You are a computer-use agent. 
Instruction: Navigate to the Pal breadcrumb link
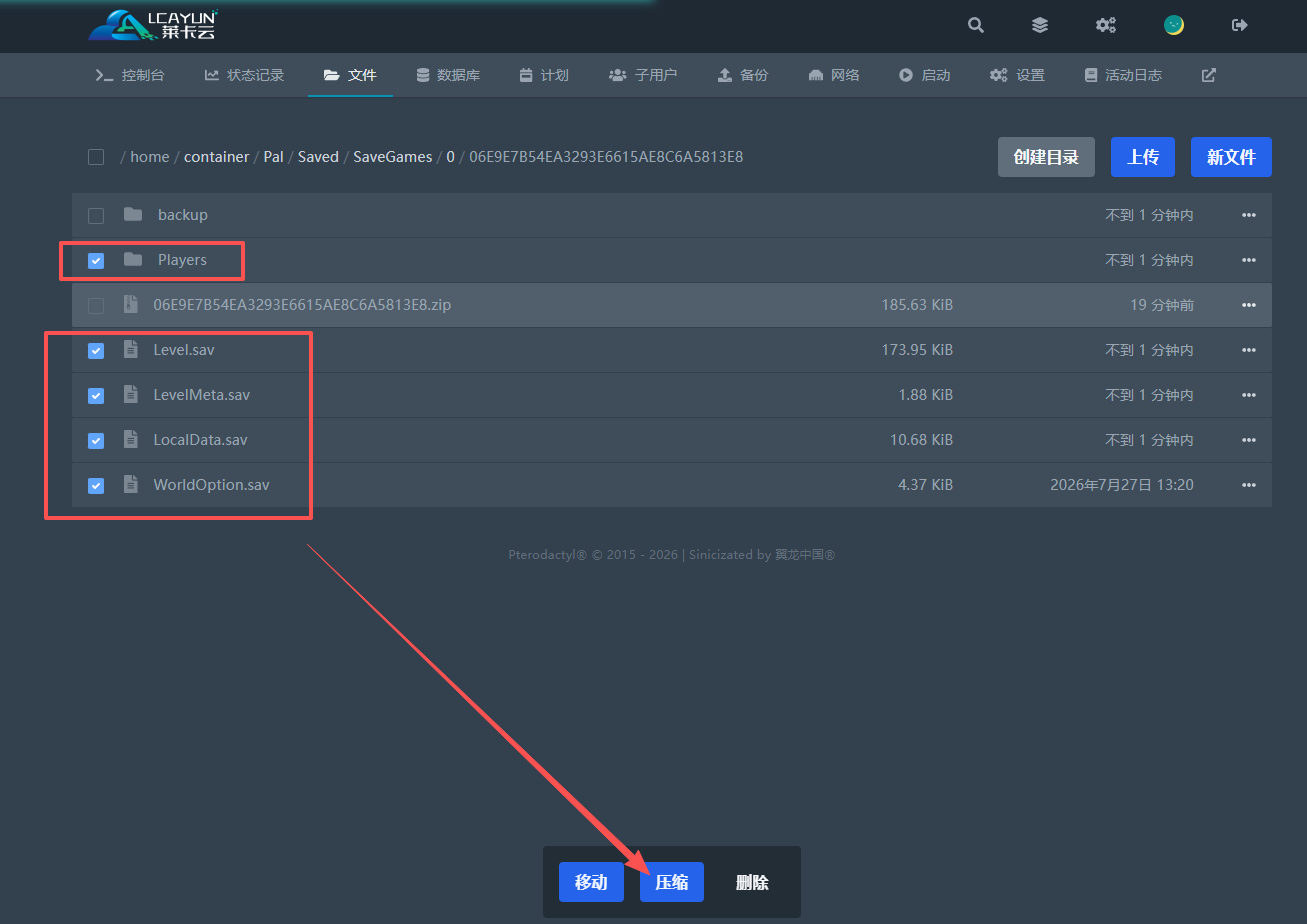click(274, 157)
